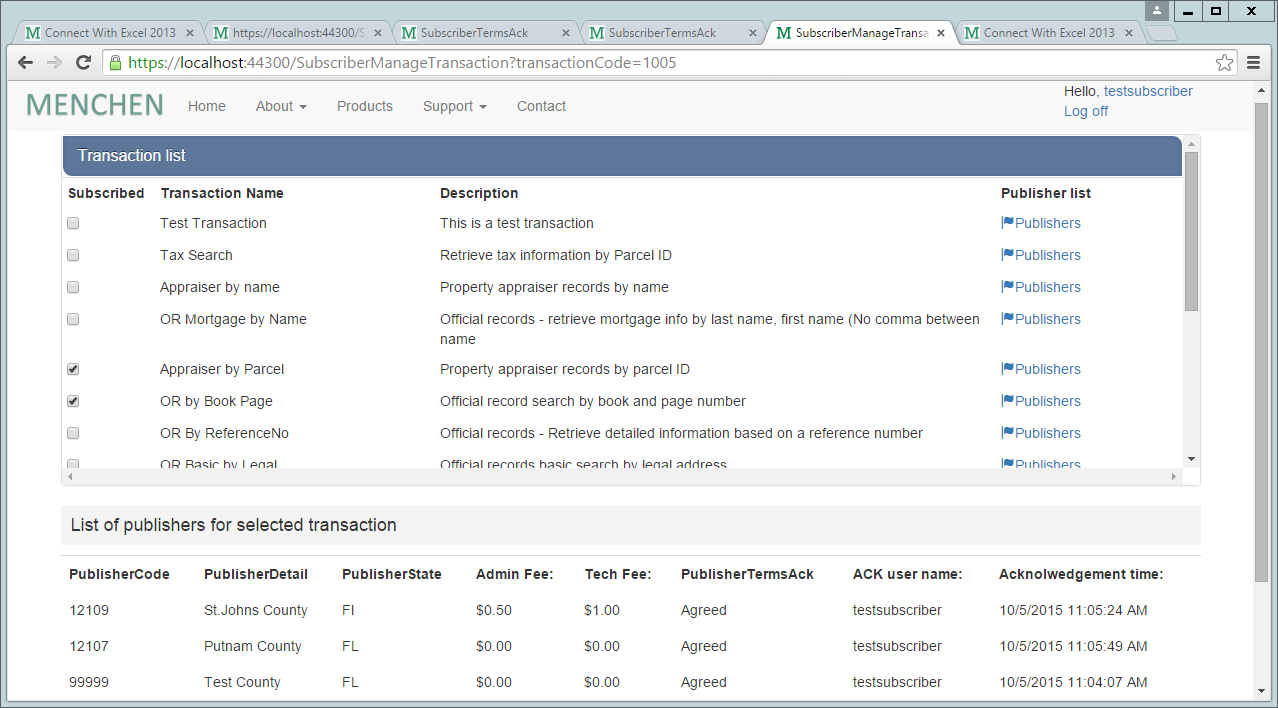Enable the Test Transaction subscription checkbox
1278x708 pixels.
(x=73, y=223)
